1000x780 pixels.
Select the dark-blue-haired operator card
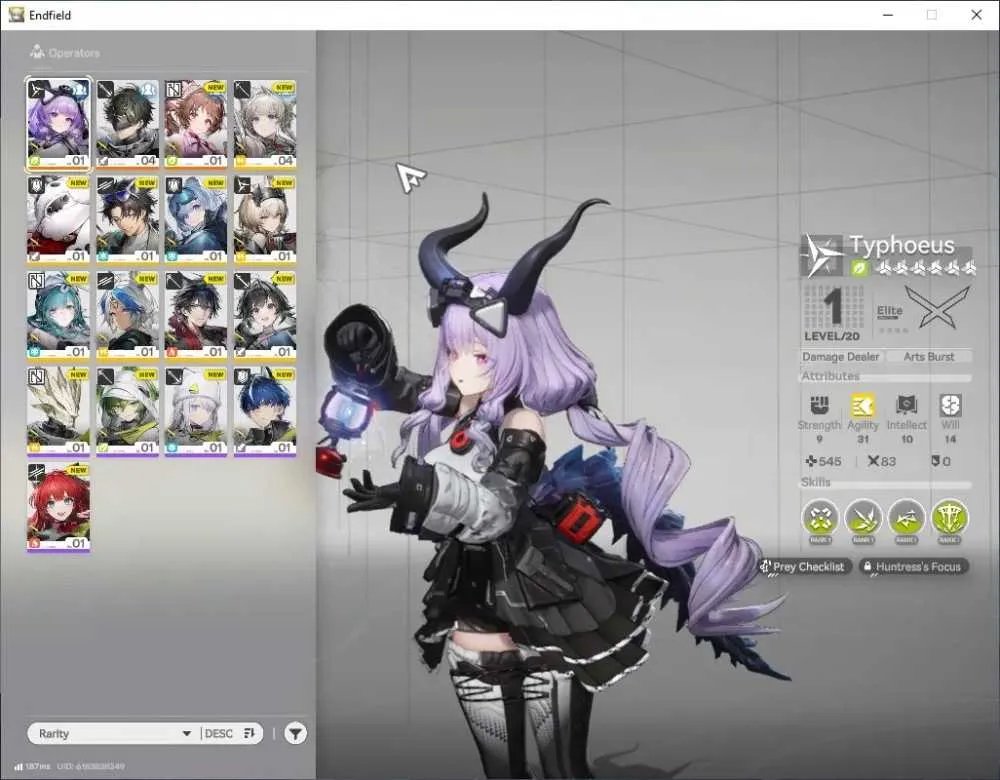pyautogui.click(x=265, y=411)
